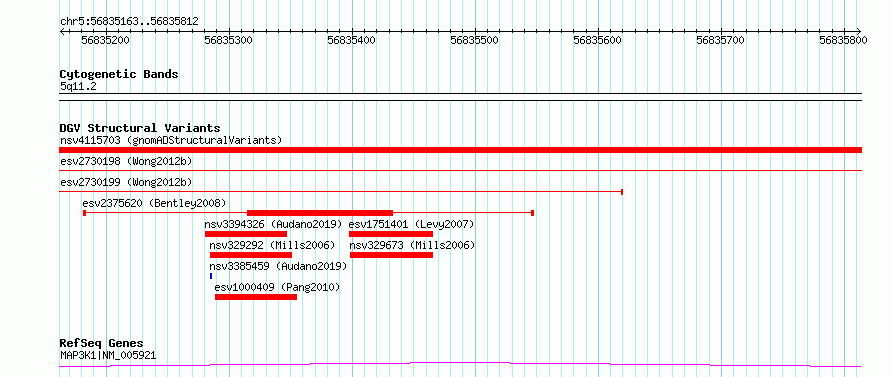Open the MAP3K1|NM_005921 gene label

tap(108, 356)
